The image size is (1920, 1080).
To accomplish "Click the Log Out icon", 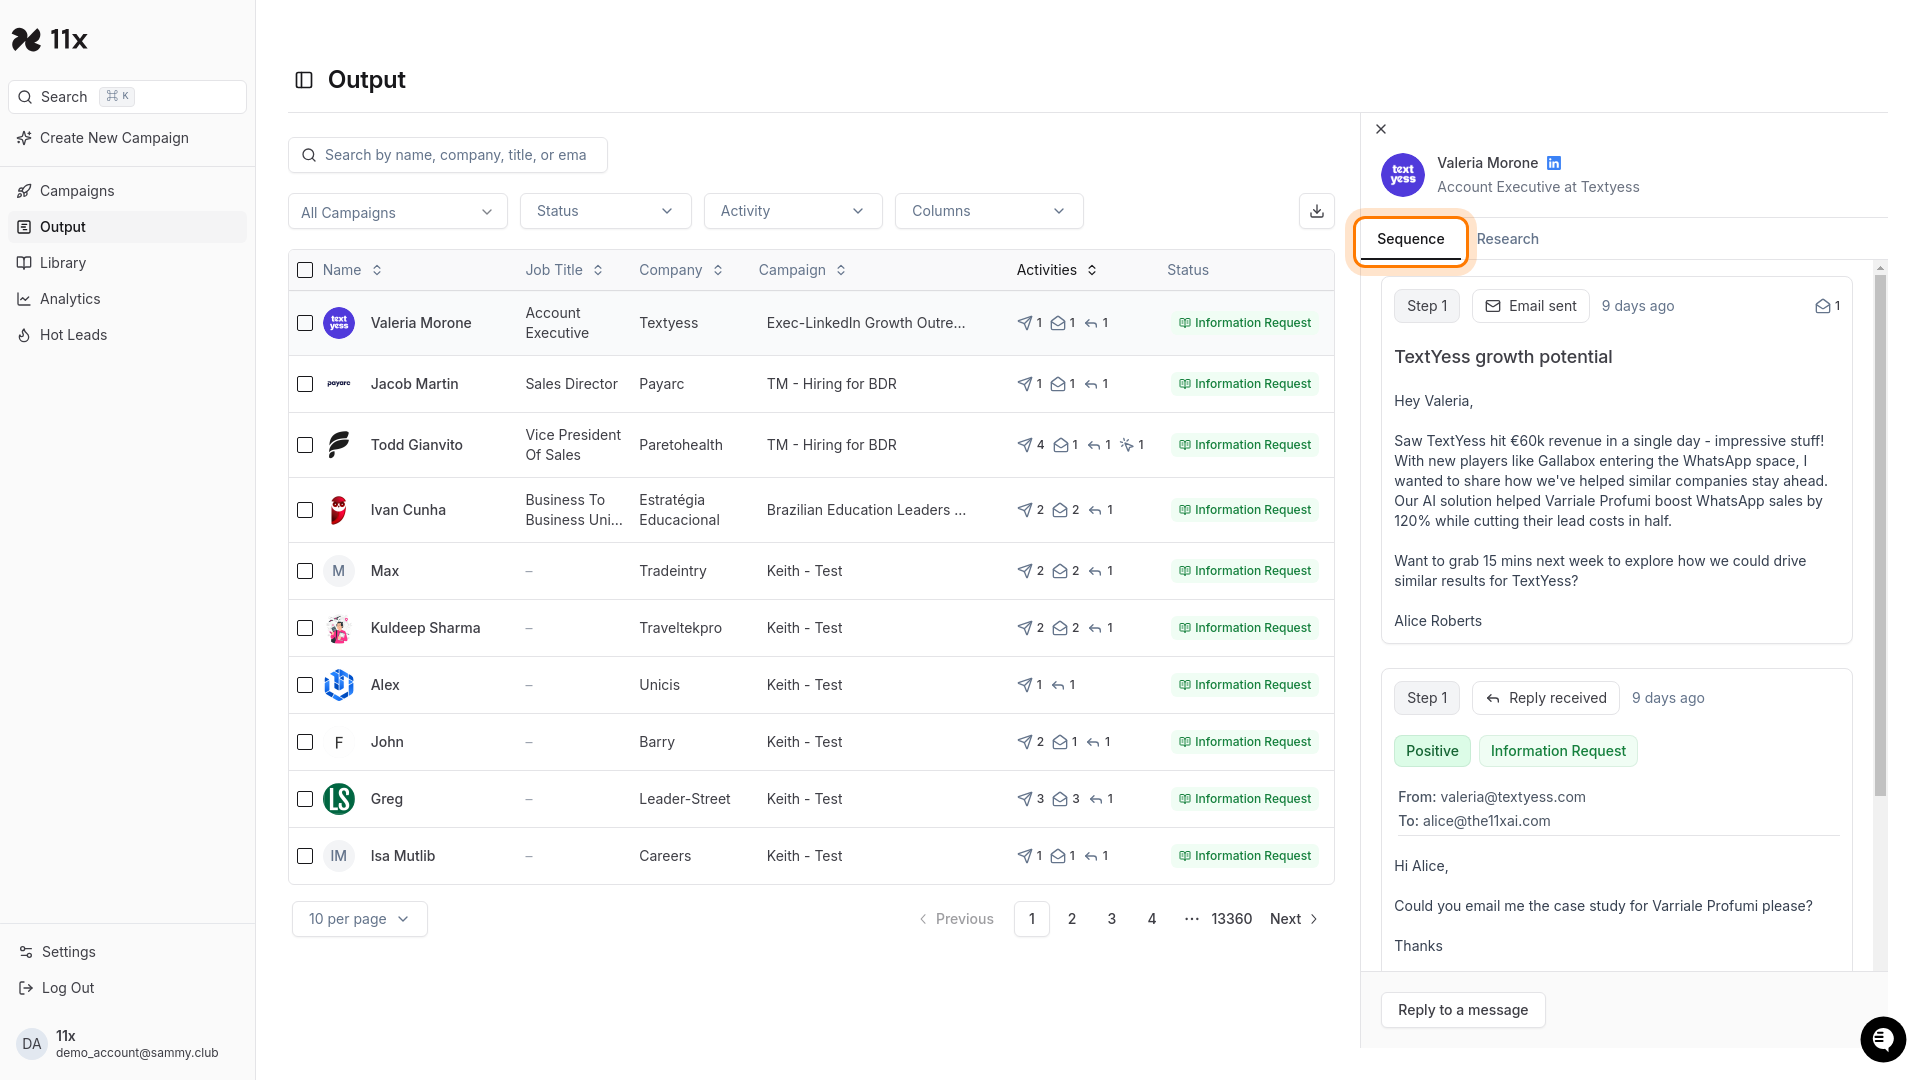I will point(26,988).
